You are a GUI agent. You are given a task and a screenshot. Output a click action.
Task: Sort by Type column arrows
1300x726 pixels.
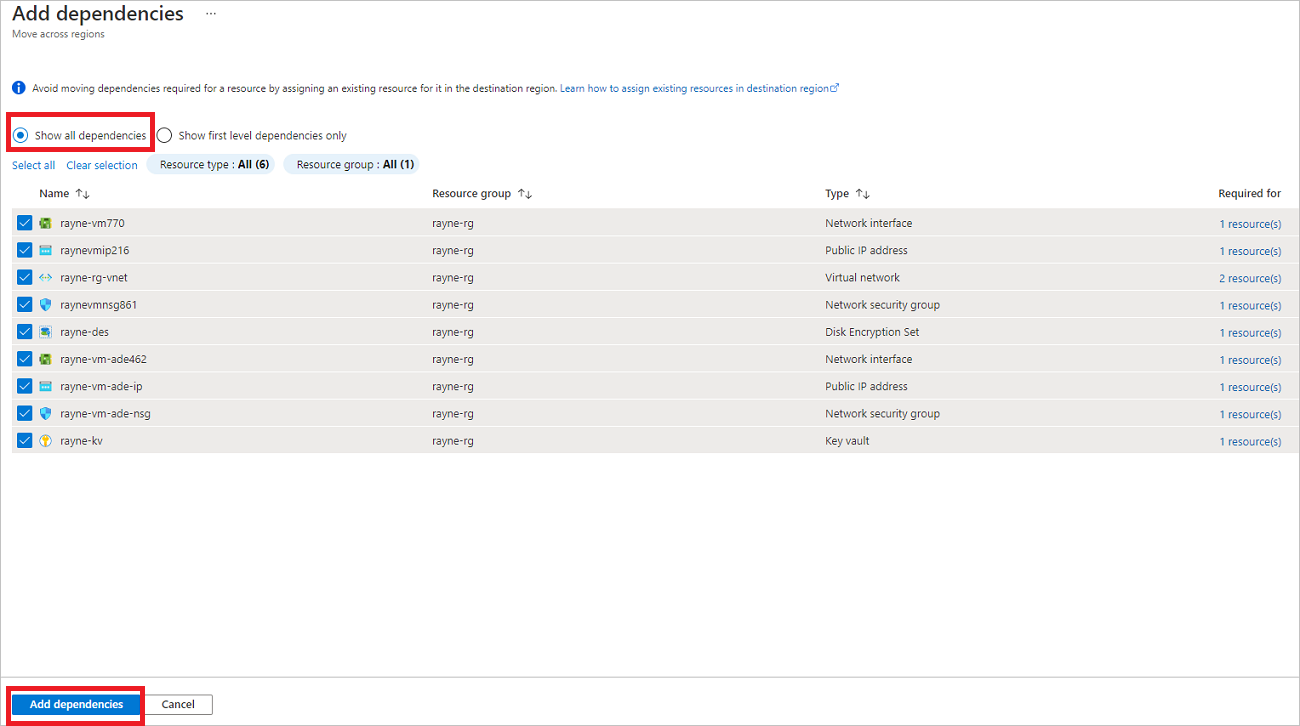coord(863,194)
